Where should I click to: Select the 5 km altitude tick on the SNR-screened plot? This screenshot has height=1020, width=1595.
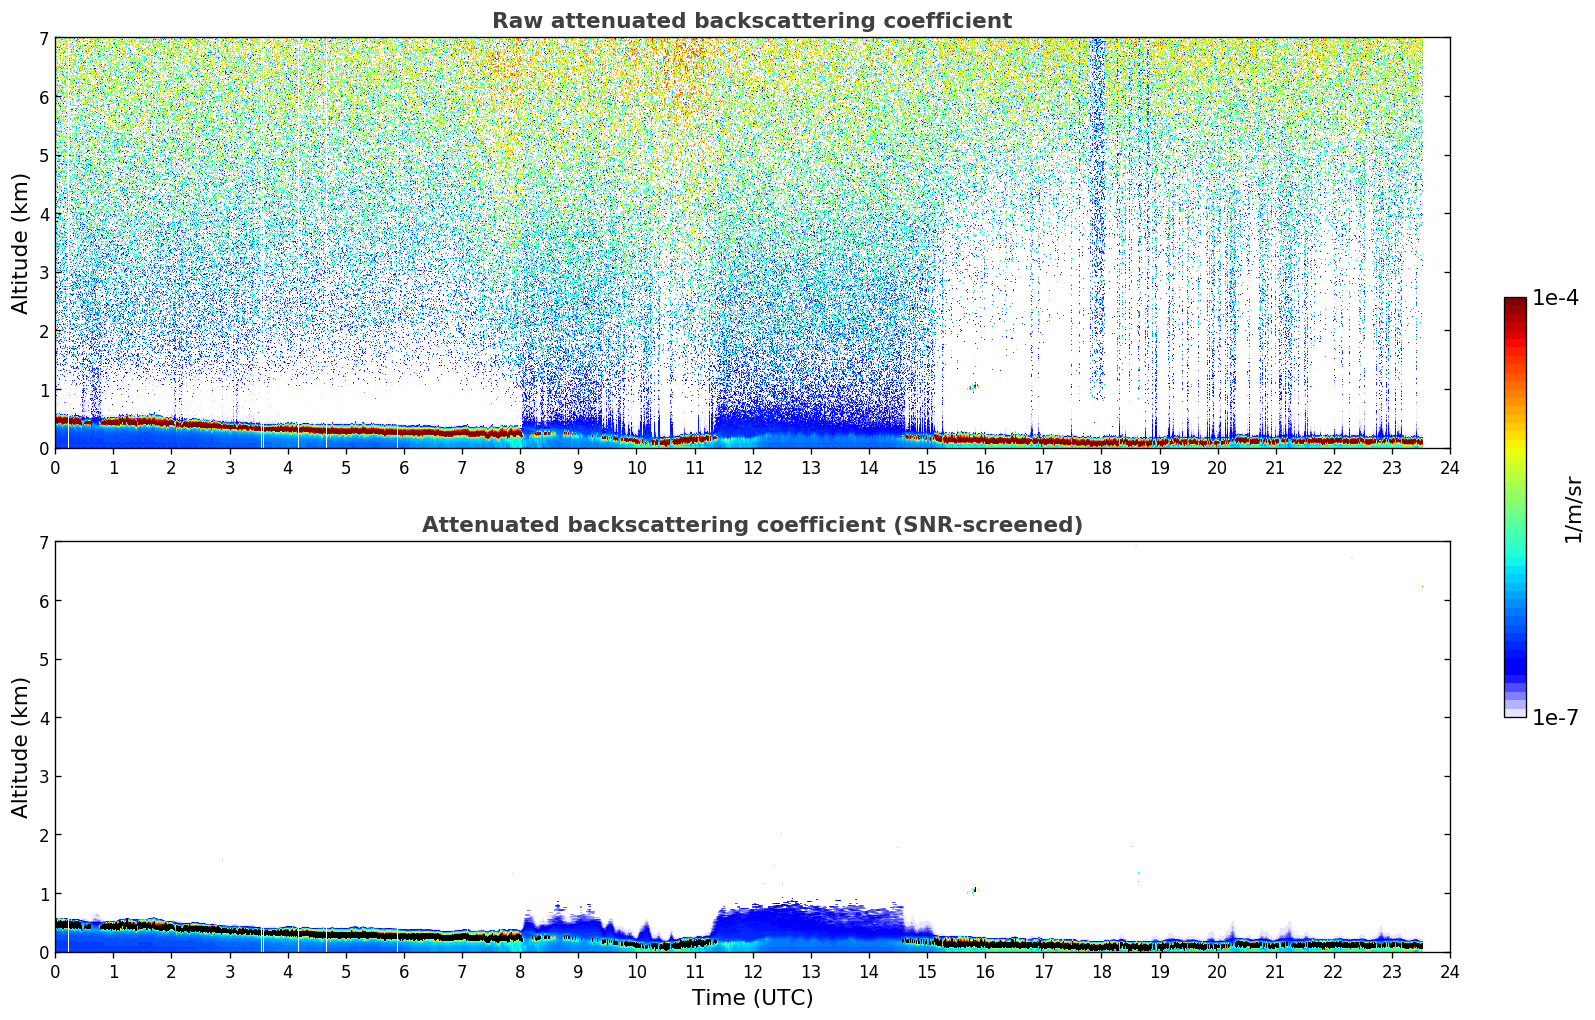[44, 659]
